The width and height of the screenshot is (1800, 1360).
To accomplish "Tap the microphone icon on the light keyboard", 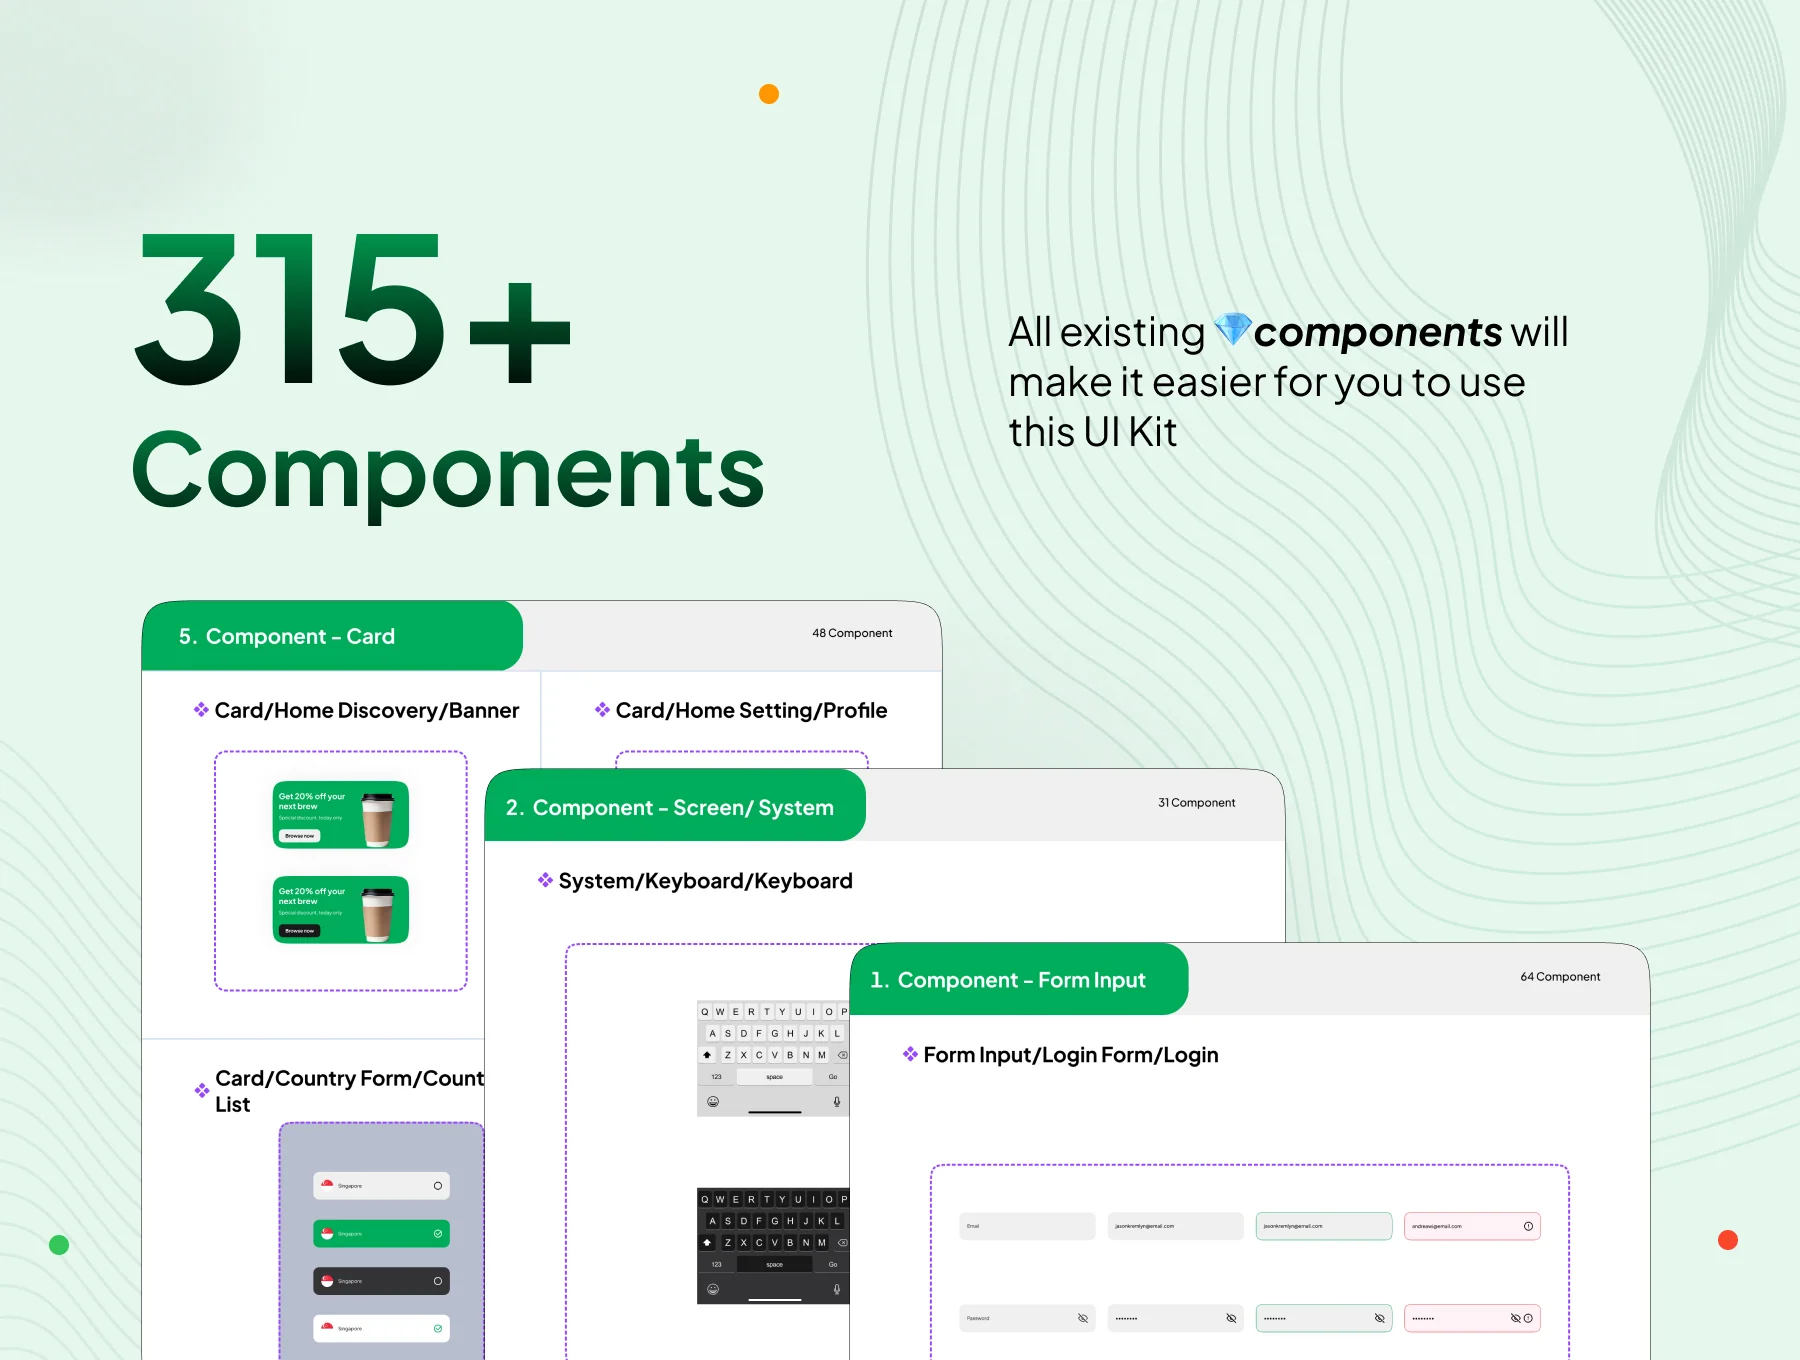I will click(837, 1102).
